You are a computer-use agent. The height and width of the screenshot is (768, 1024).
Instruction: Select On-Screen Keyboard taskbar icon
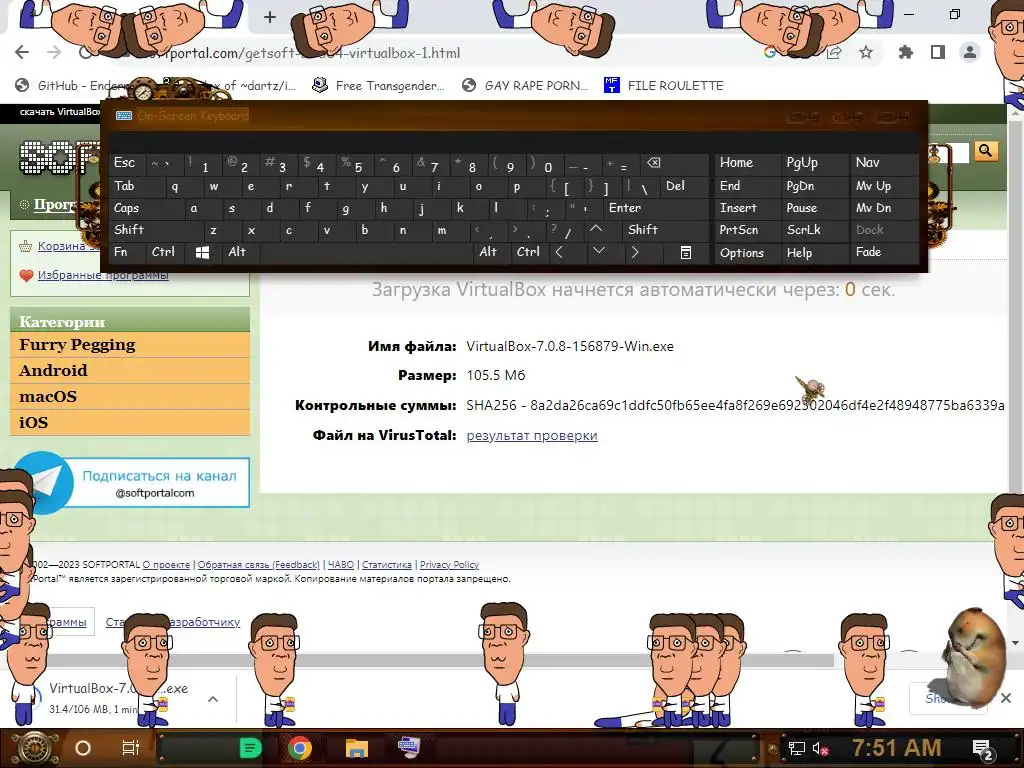point(409,746)
